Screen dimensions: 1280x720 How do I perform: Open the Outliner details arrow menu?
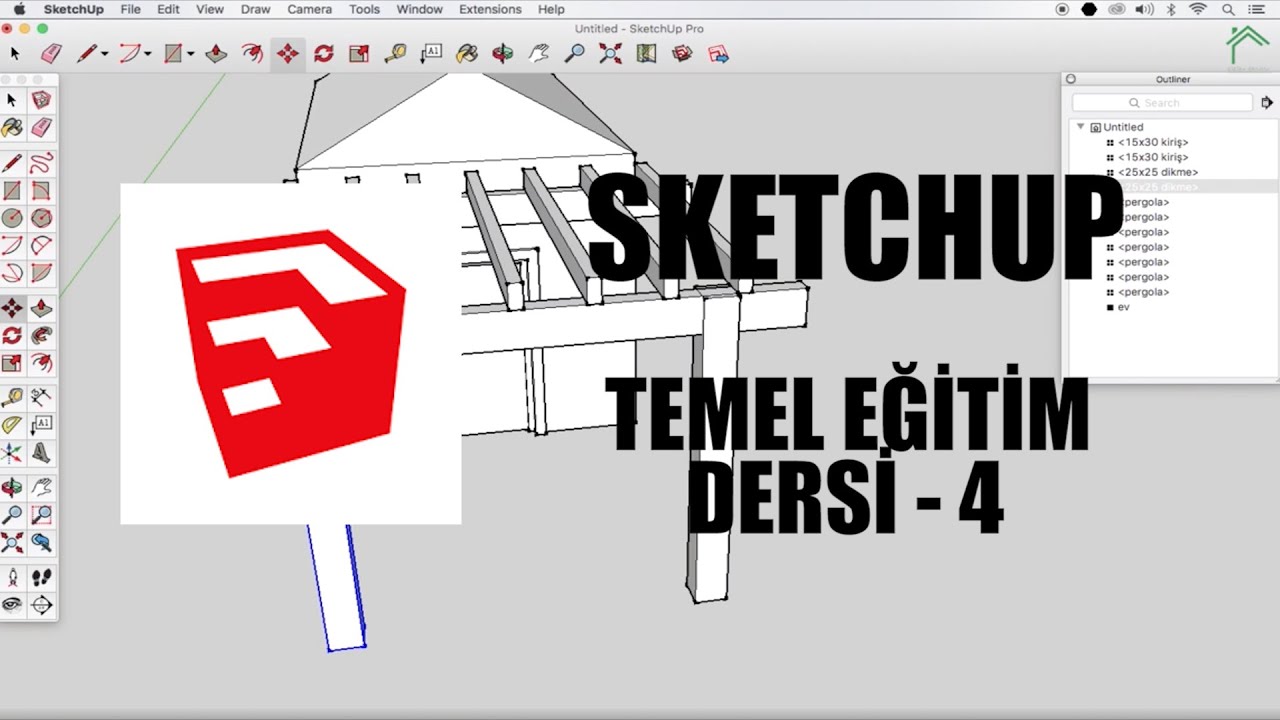coord(1267,102)
